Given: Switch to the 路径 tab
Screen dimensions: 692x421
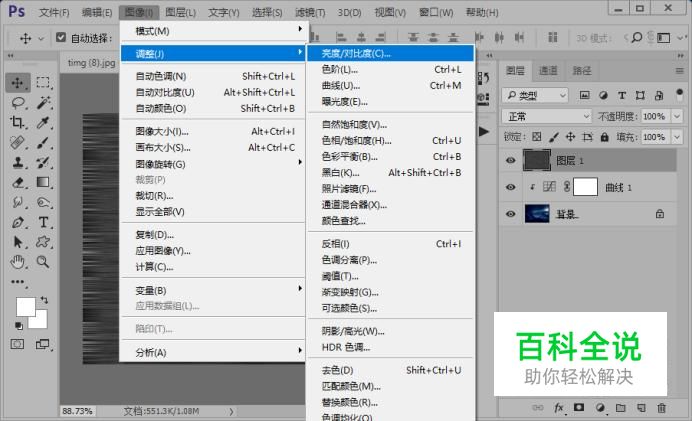Looking at the screenshot, I should tap(582, 71).
